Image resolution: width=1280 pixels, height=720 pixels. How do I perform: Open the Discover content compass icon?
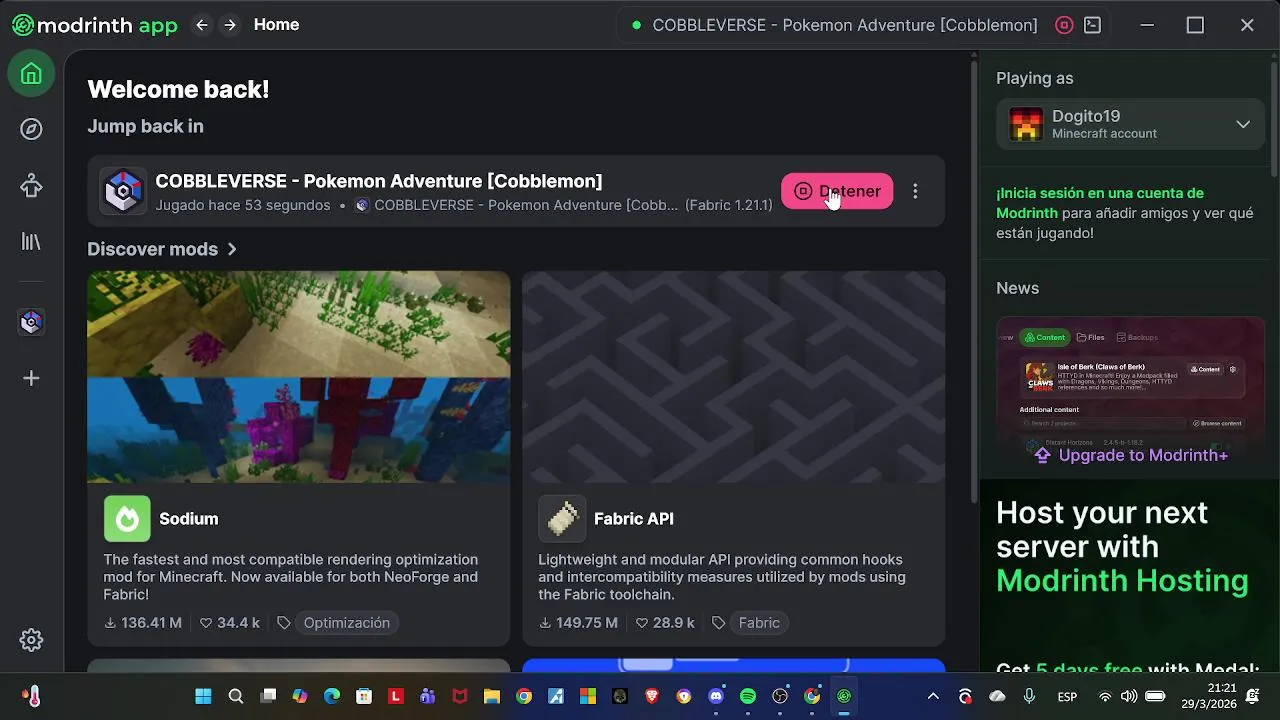point(31,129)
